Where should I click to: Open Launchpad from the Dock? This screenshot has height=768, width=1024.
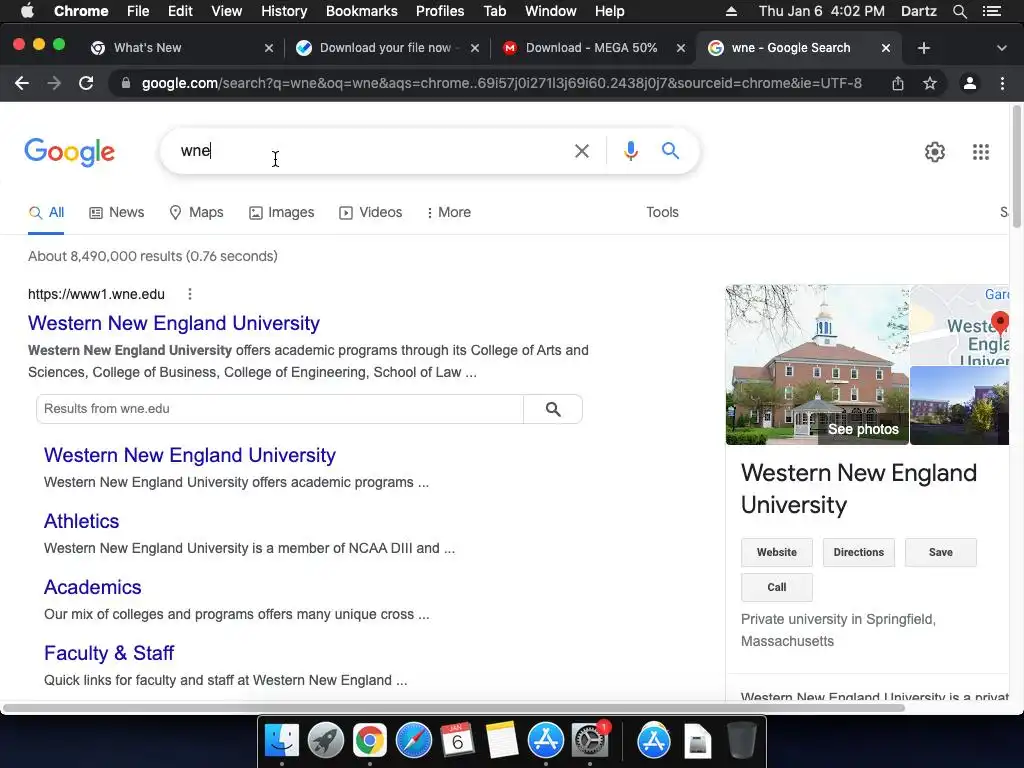click(325, 741)
